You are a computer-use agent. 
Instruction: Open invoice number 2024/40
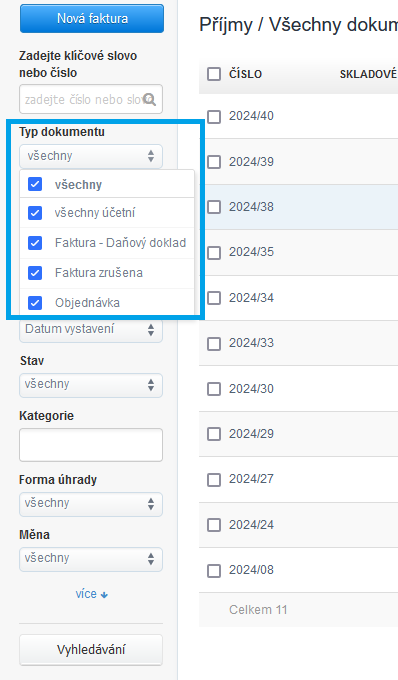[251, 116]
